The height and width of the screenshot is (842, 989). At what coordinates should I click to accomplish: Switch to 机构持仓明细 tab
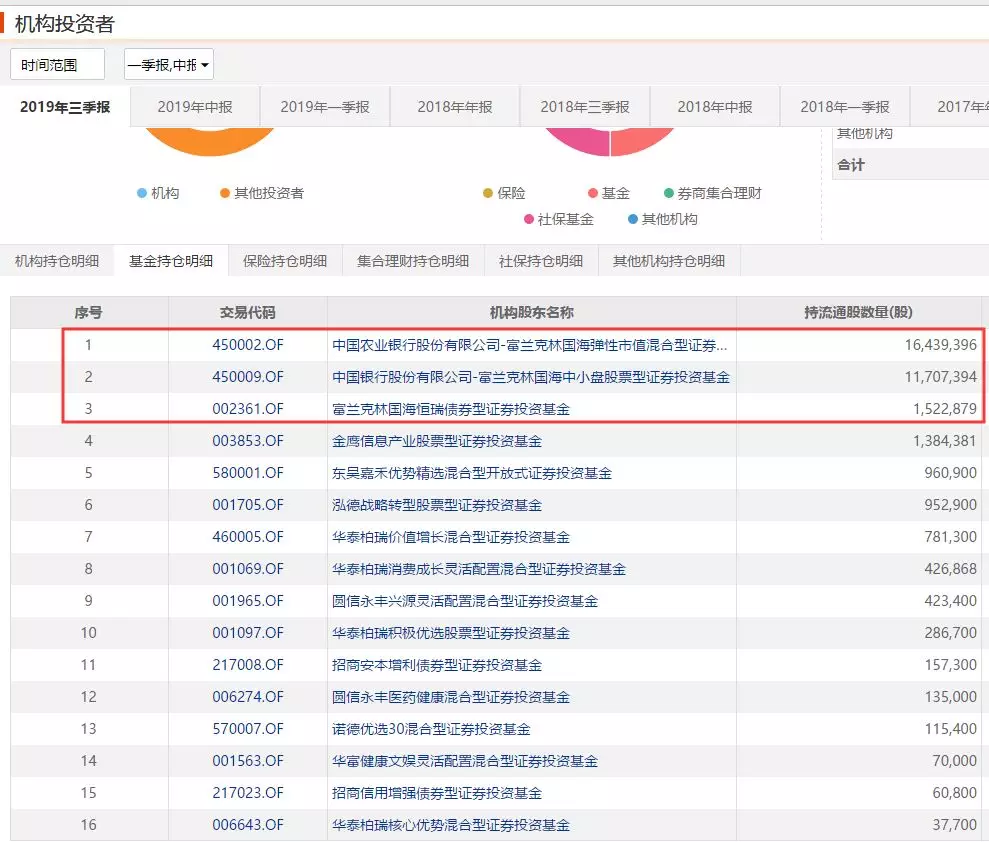pos(57,261)
